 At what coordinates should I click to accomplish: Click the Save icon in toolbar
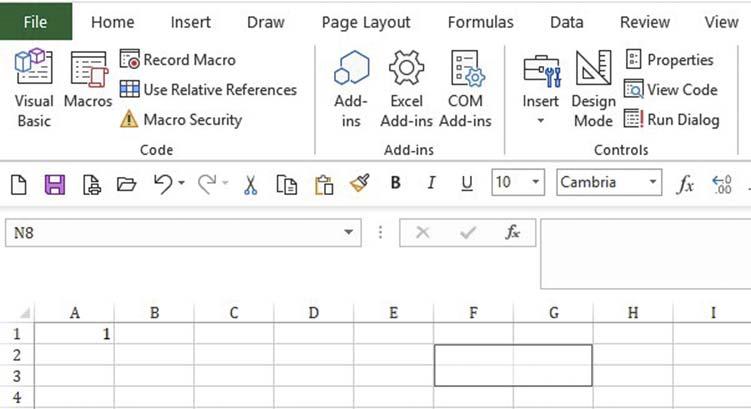(x=55, y=184)
